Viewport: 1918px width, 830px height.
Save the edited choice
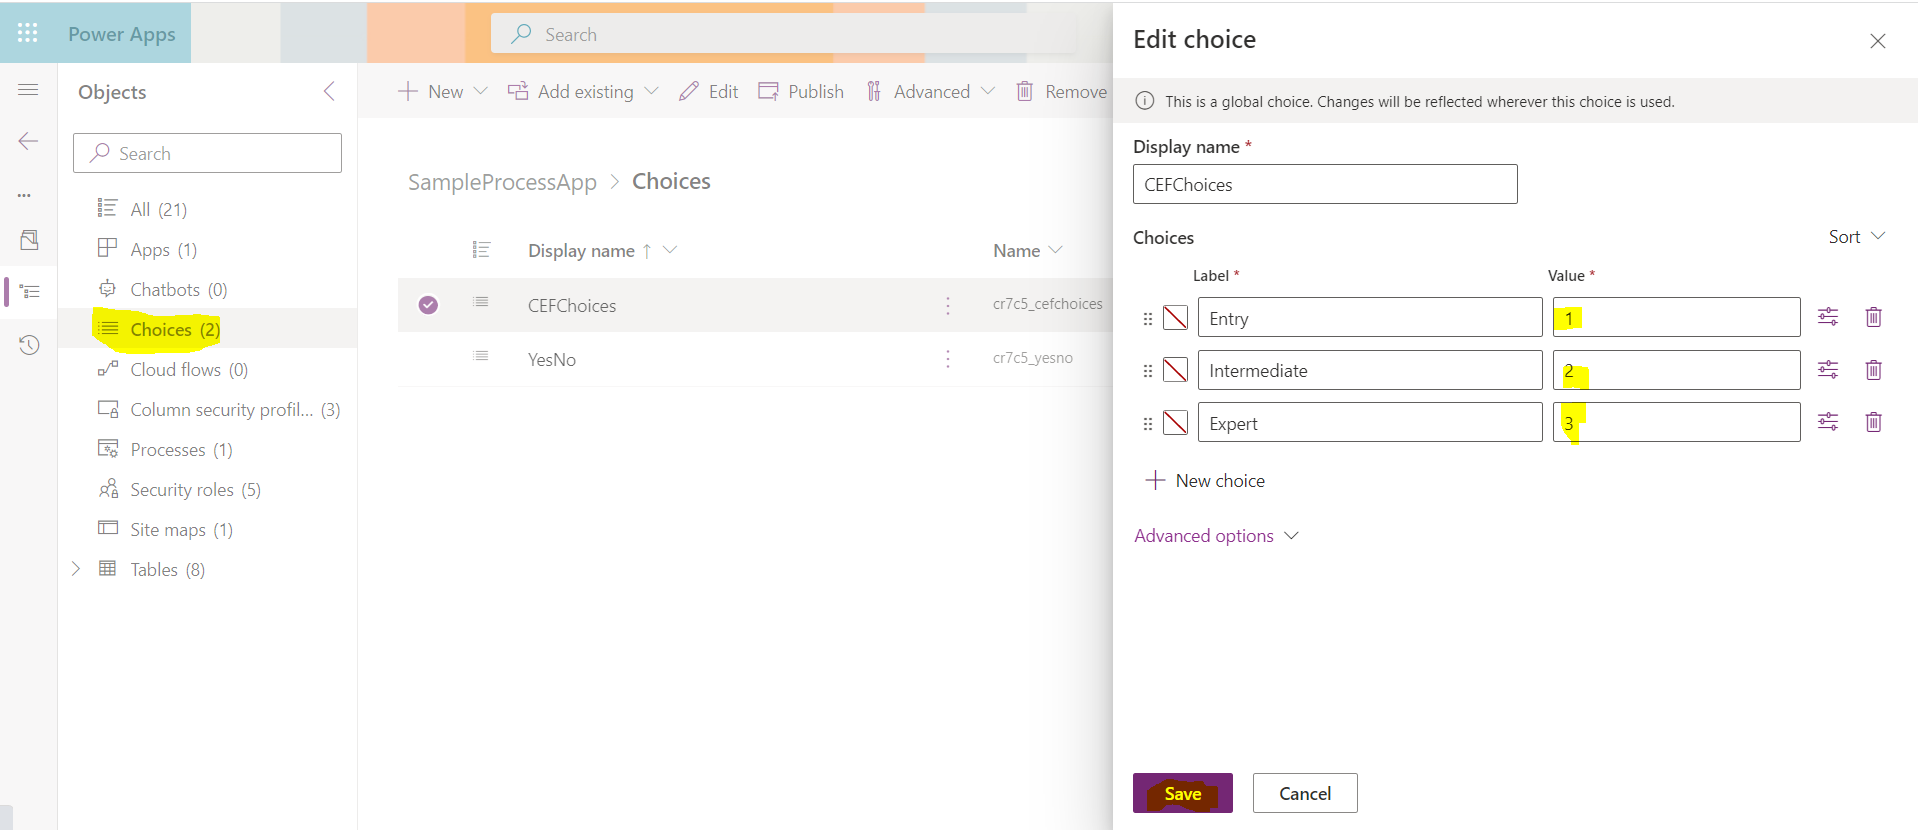(1182, 793)
